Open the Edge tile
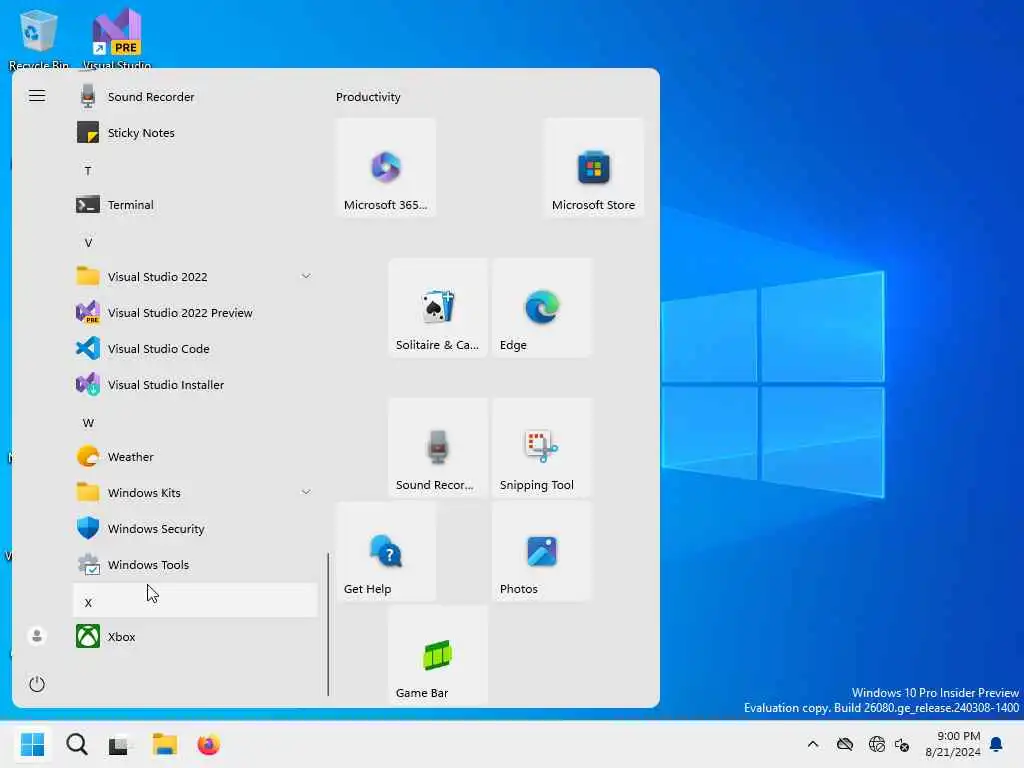1024x768 pixels. (x=542, y=308)
